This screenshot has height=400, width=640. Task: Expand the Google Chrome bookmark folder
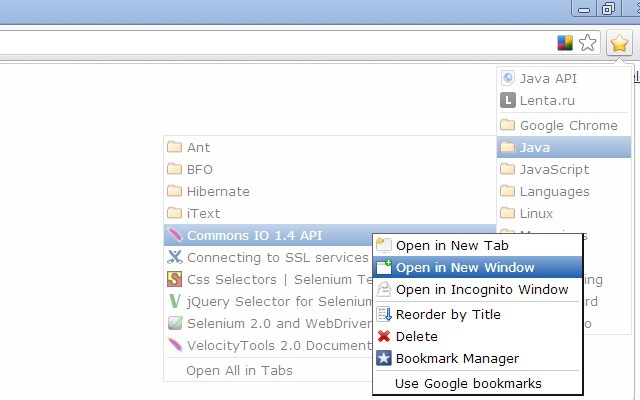(x=568, y=125)
